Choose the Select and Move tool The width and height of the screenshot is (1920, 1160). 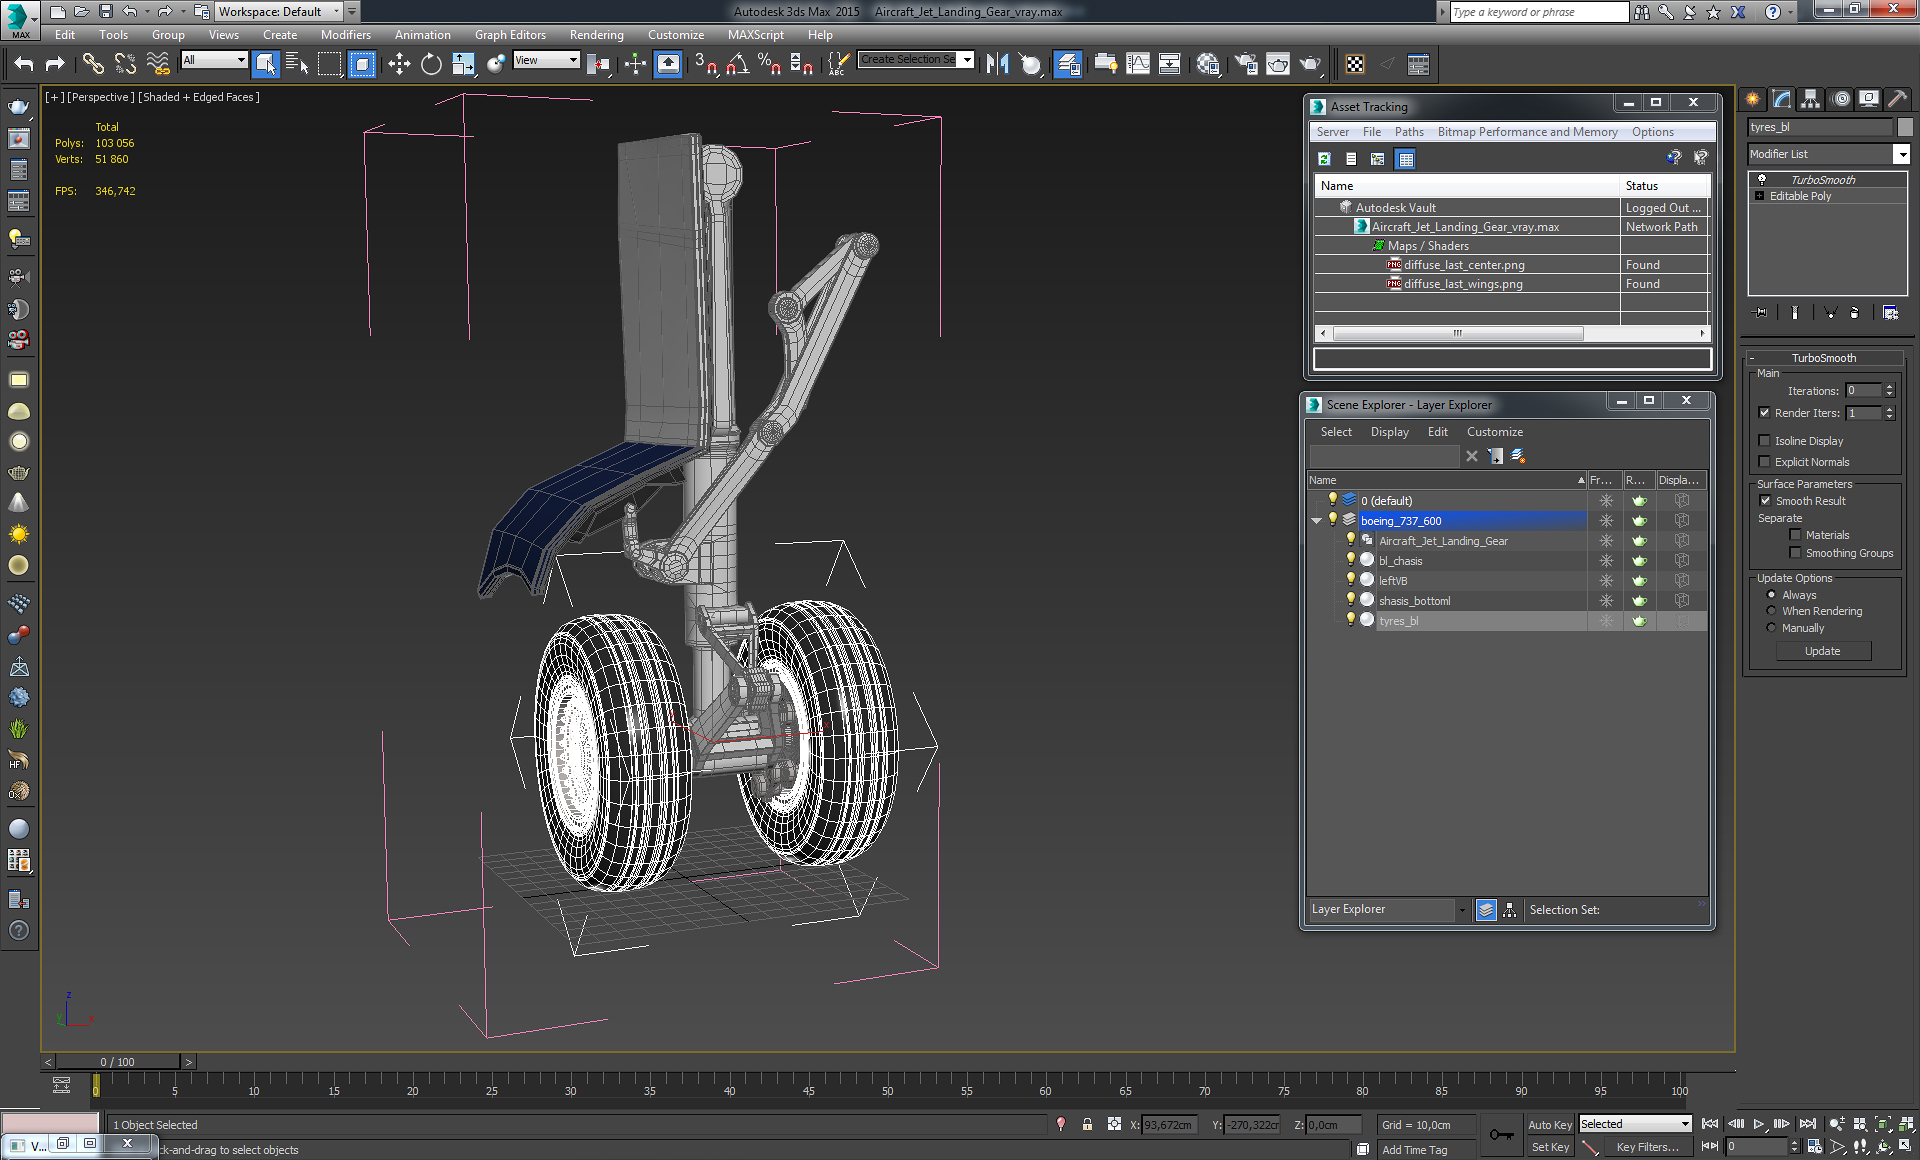[x=399, y=65]
